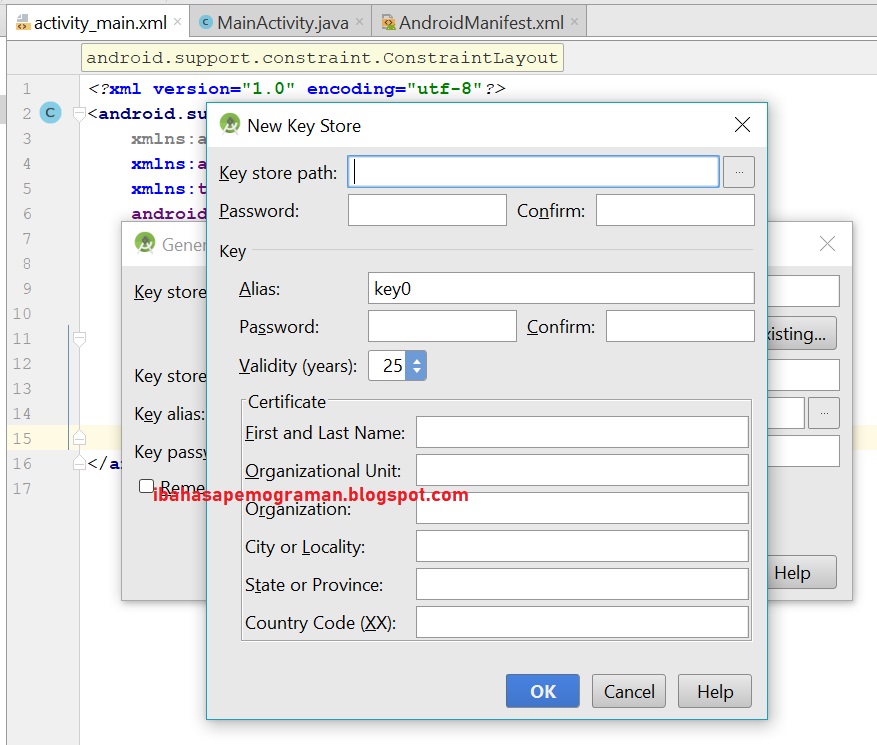Click the fold marker beside line 15

(77, 440)
